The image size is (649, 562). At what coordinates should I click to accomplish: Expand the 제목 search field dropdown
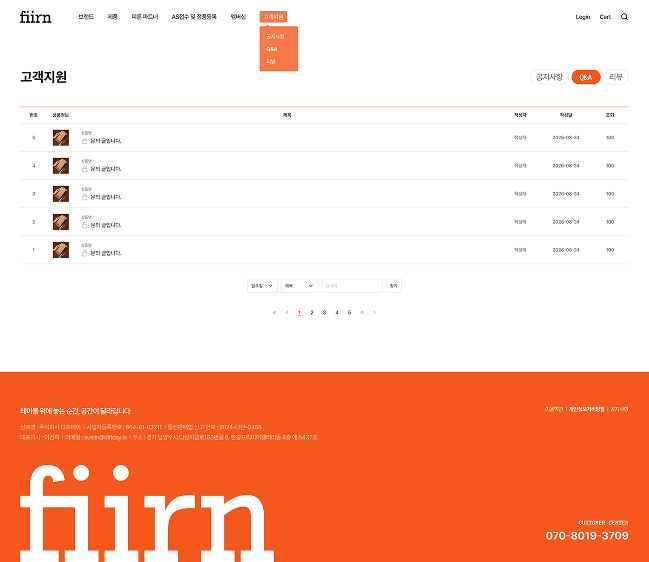[x=300, y=286]
